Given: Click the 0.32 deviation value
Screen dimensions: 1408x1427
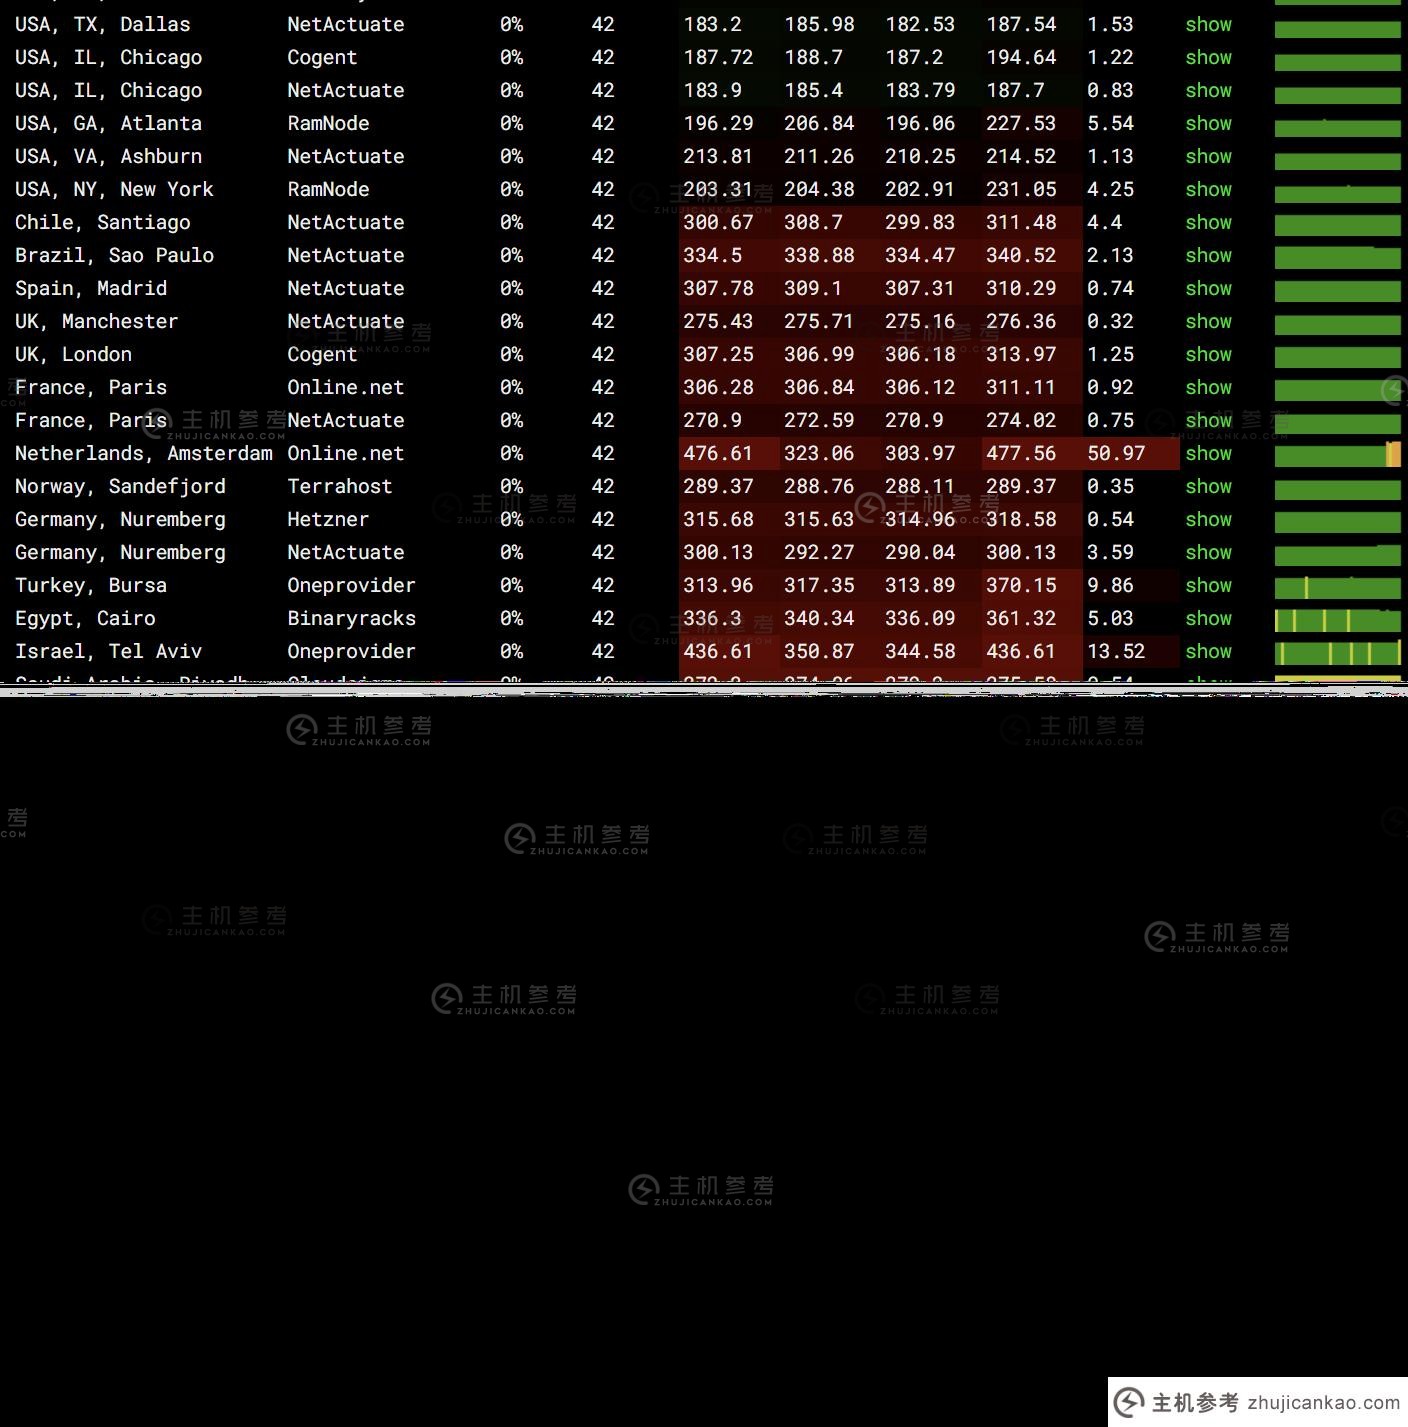Looking at the screenshot, I should (x=1110, y=321).
